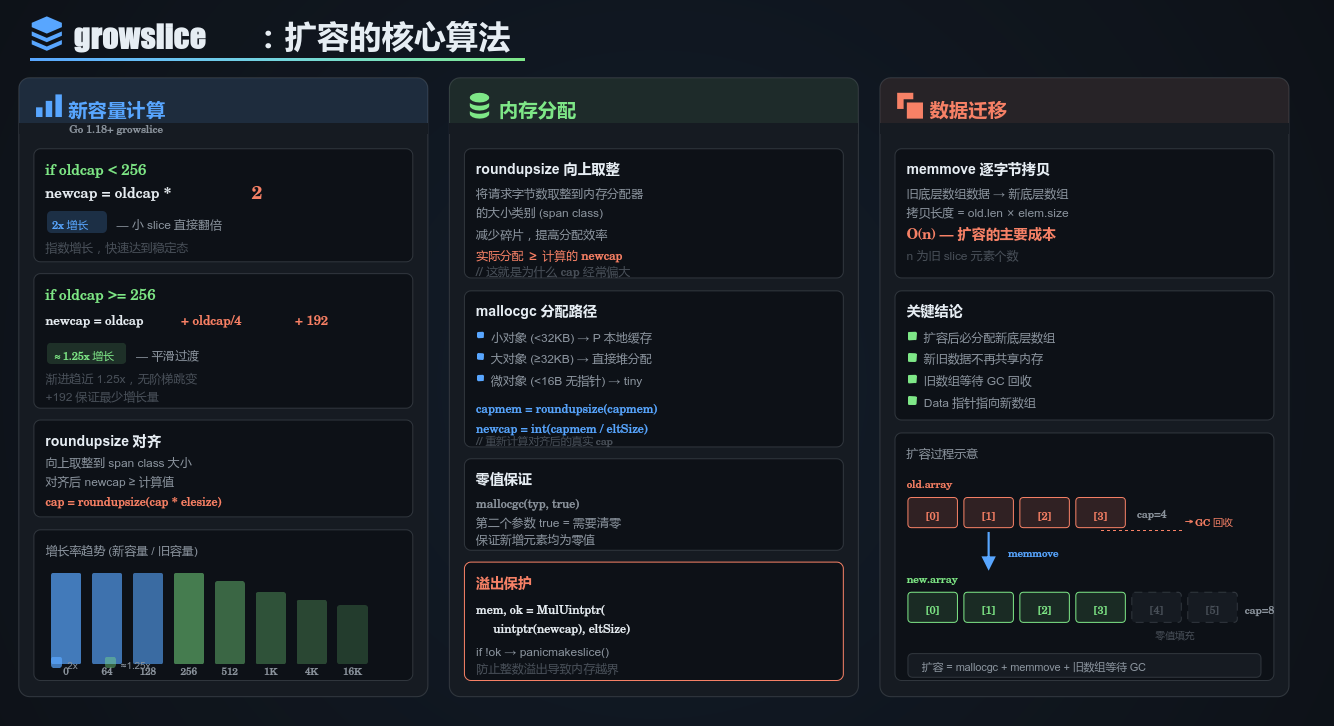Click the O(n) — 扩容的主要成本 line
The image size is (1334, 726).
coord(981,234)
